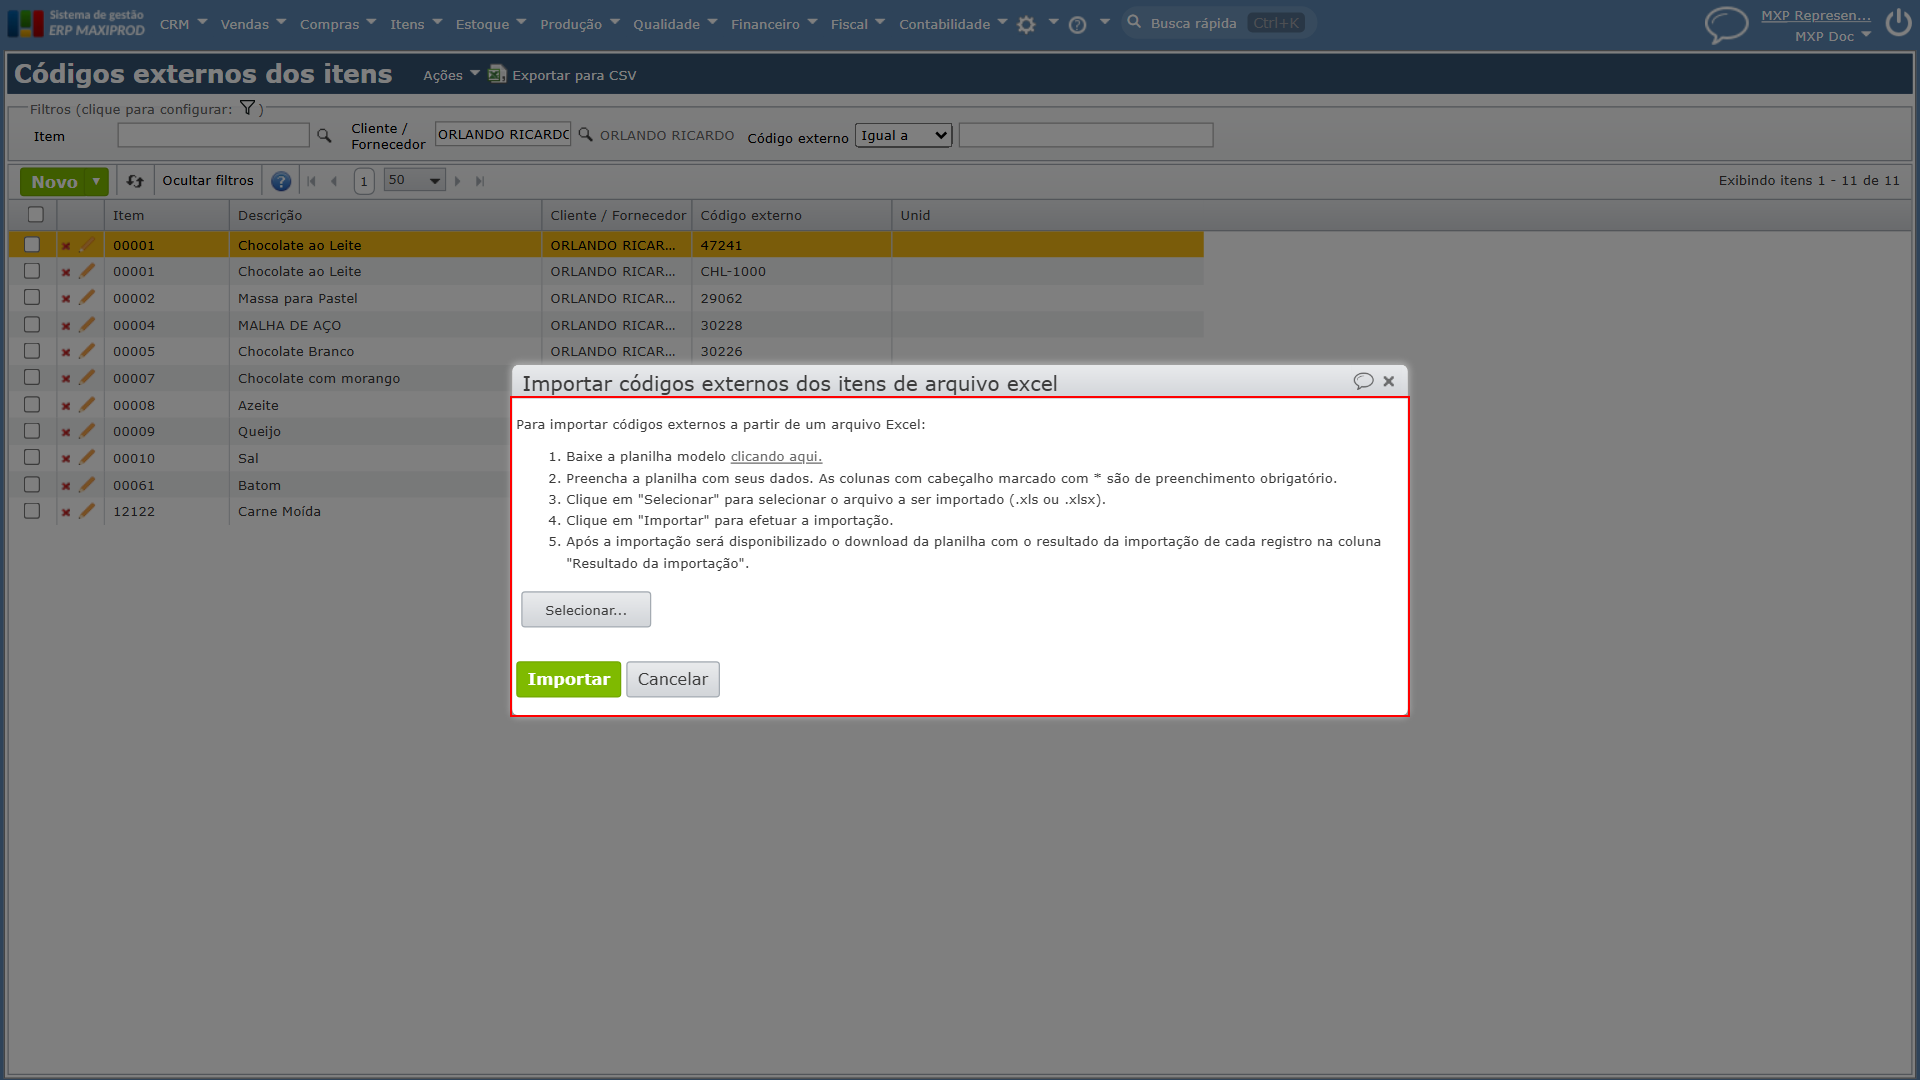Click the refresh list icon
This screenshot has height=1080, width=1920.
135,181
